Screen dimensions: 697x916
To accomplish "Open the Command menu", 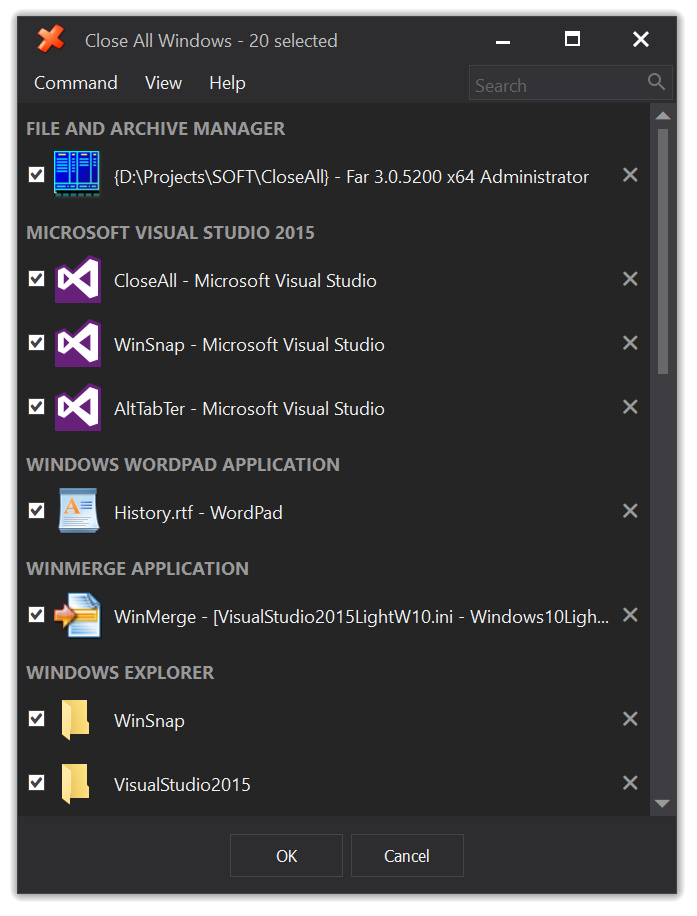I will tap(75, 83).
